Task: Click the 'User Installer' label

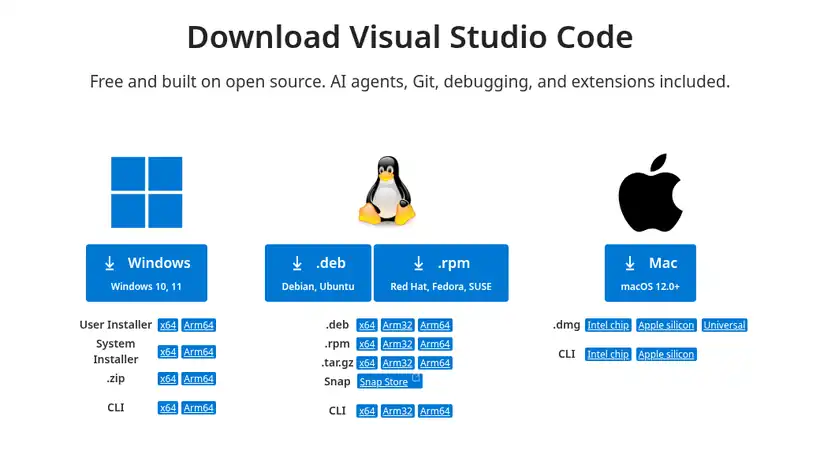Action: click(116, 325)
